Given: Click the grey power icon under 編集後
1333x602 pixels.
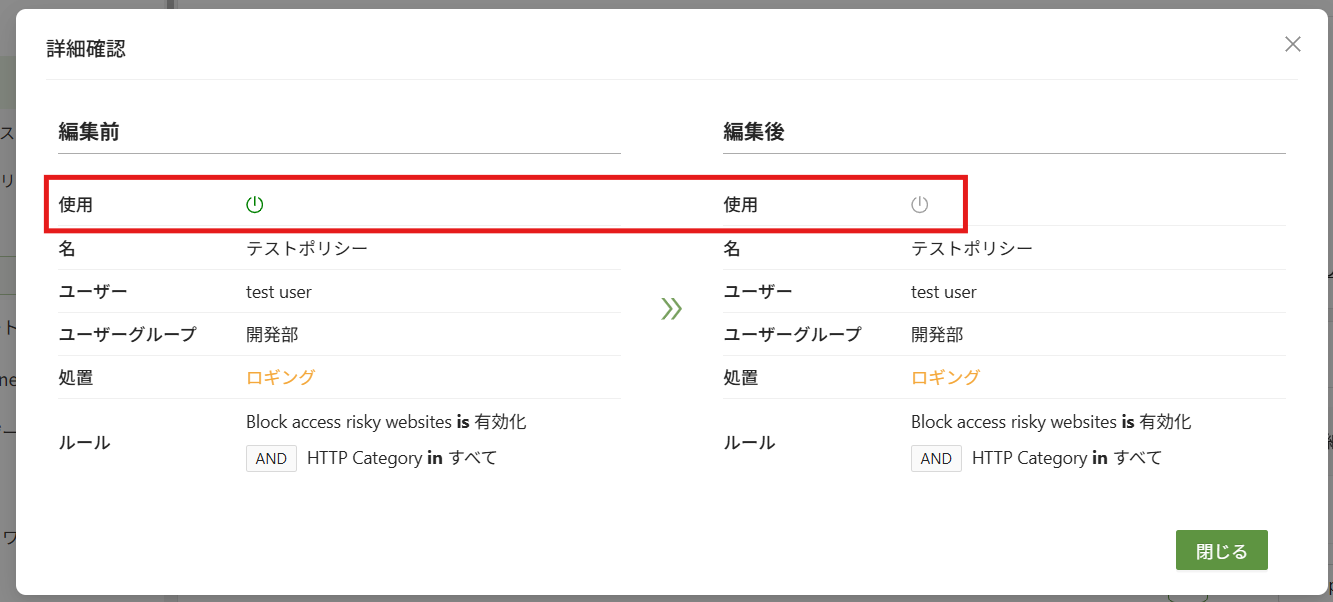Looking at the screenshot, I should (x=920, y=205).
